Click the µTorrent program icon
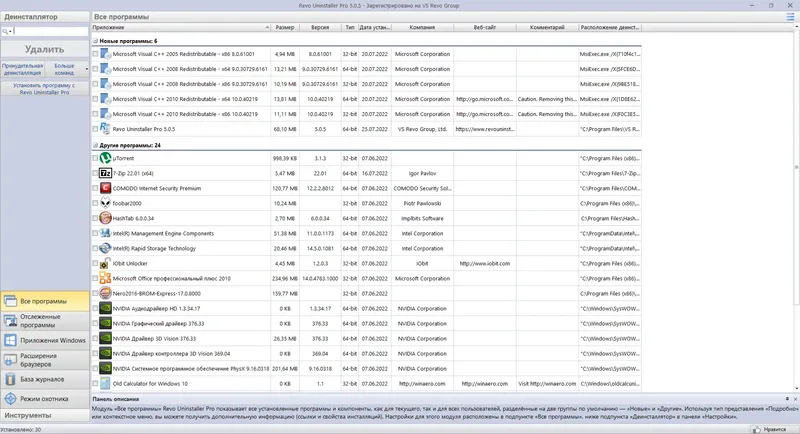The height and width of the screenshot is (434, 800). 105,158
